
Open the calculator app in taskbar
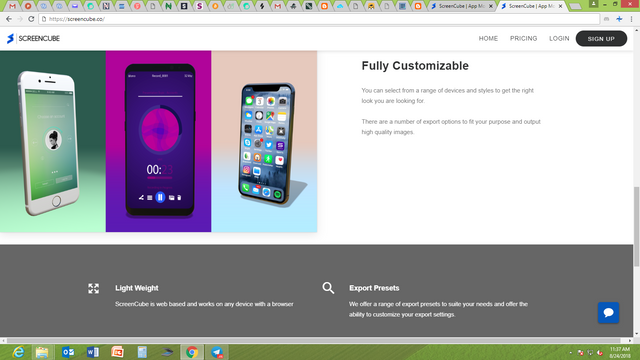coord(142,352)
